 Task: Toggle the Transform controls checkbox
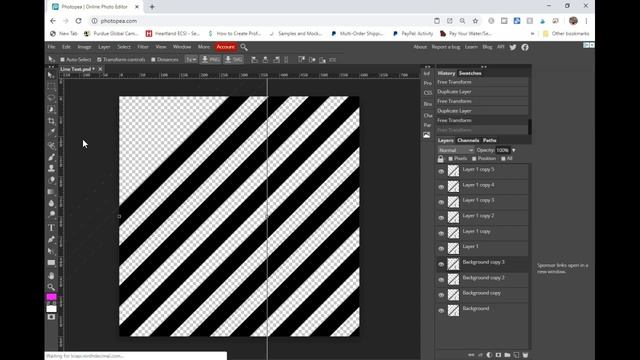pos(99,60)
